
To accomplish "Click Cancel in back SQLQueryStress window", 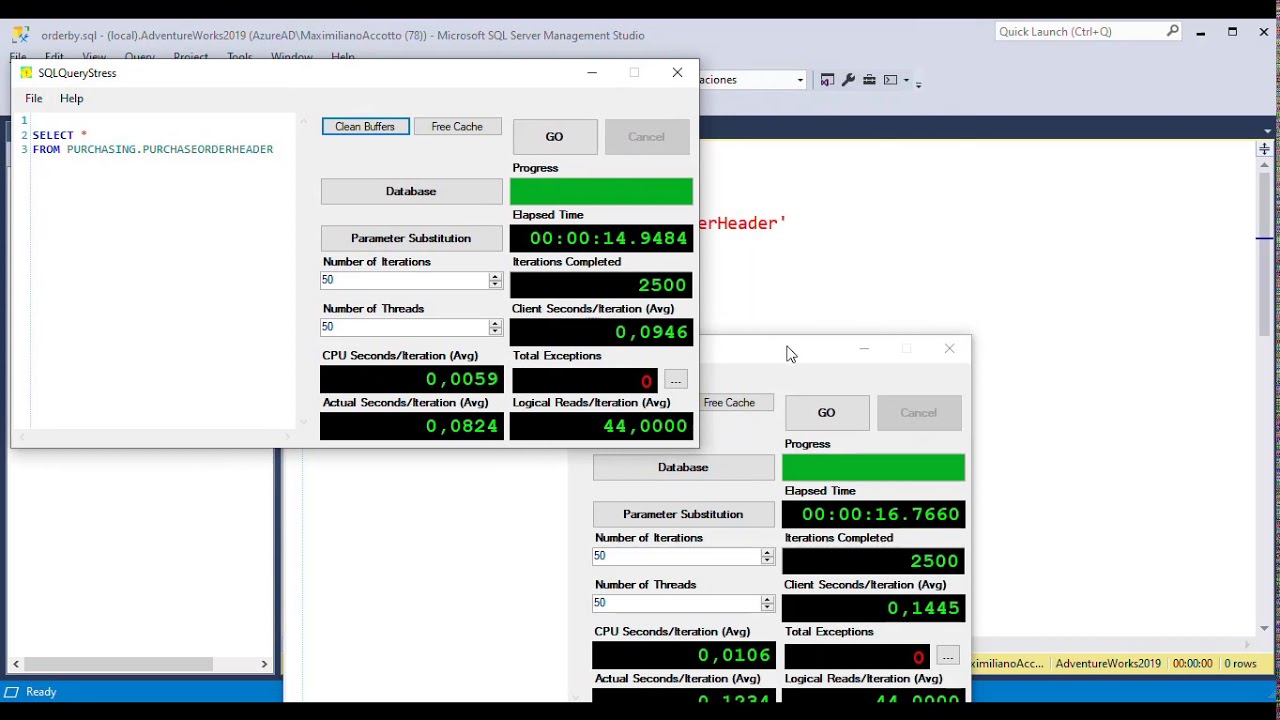I will tap(918, 413).
